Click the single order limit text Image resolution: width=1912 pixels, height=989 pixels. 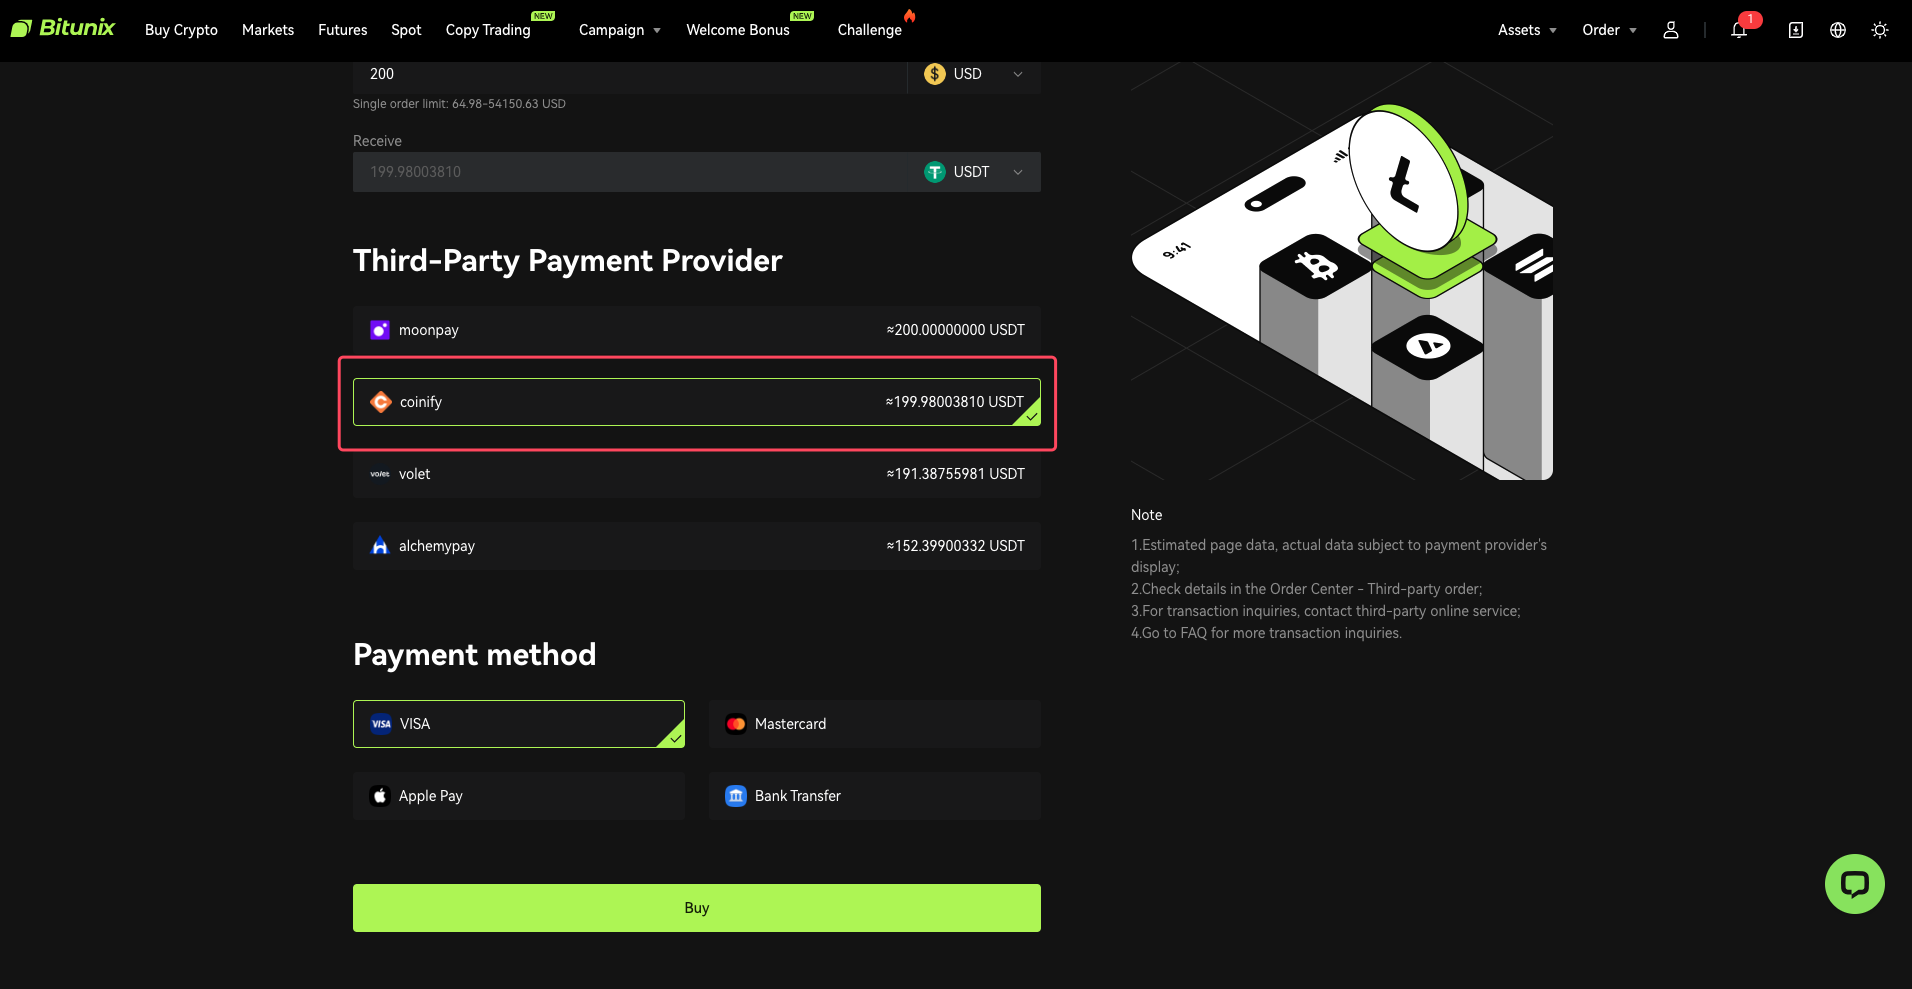tap(459, 104)
